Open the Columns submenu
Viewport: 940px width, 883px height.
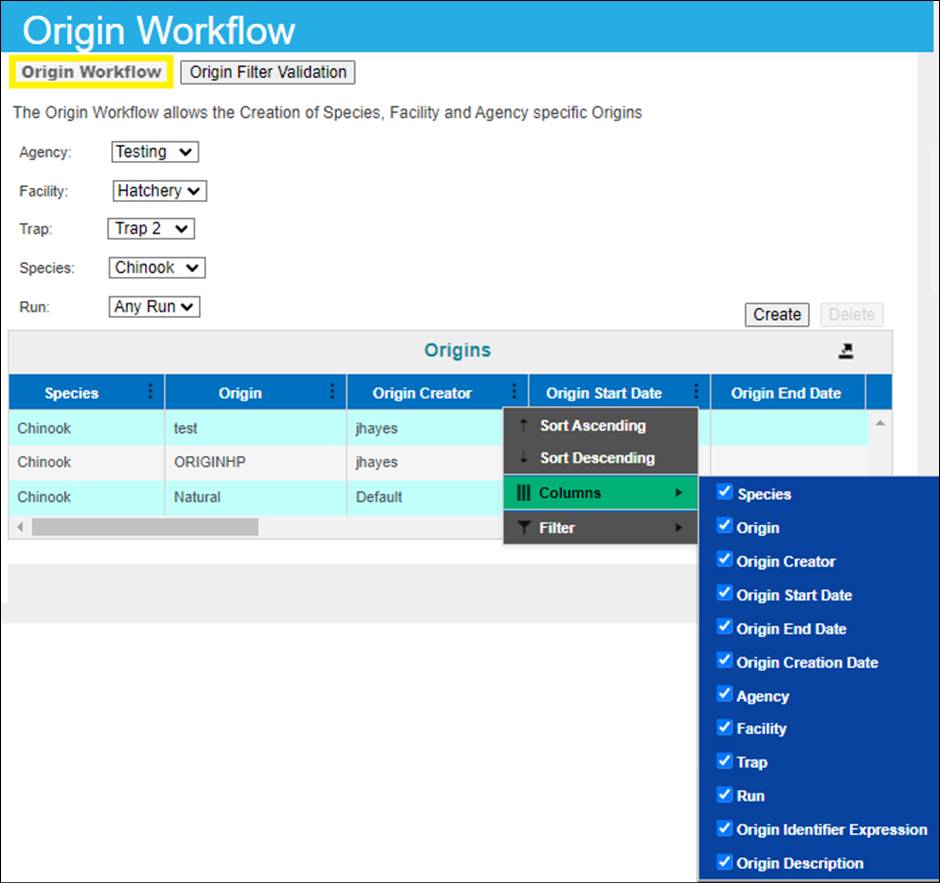599,493
